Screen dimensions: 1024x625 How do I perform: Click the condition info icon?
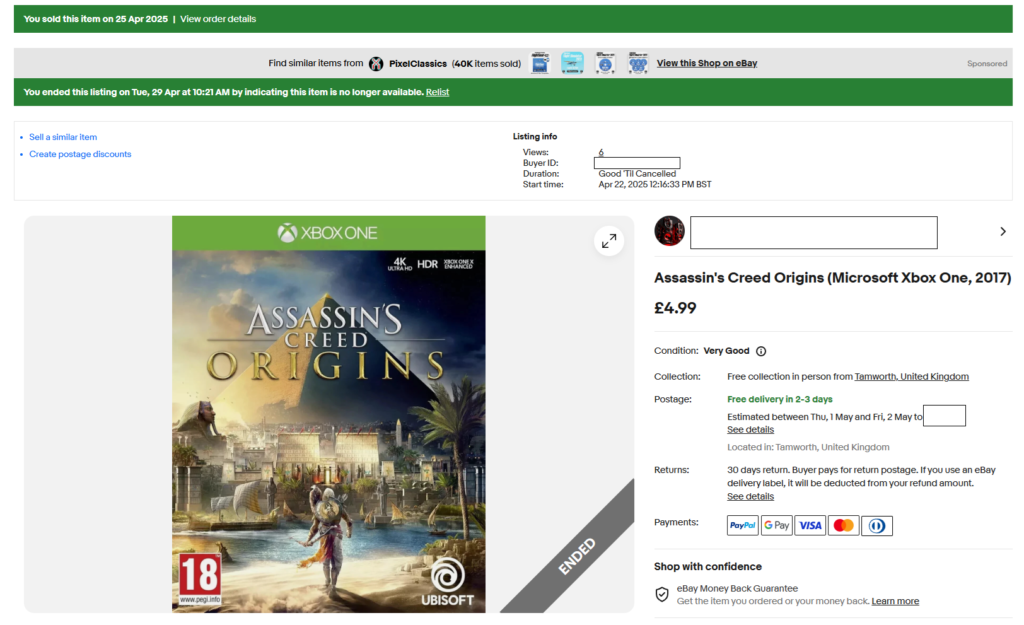click(x=761, y=351)
